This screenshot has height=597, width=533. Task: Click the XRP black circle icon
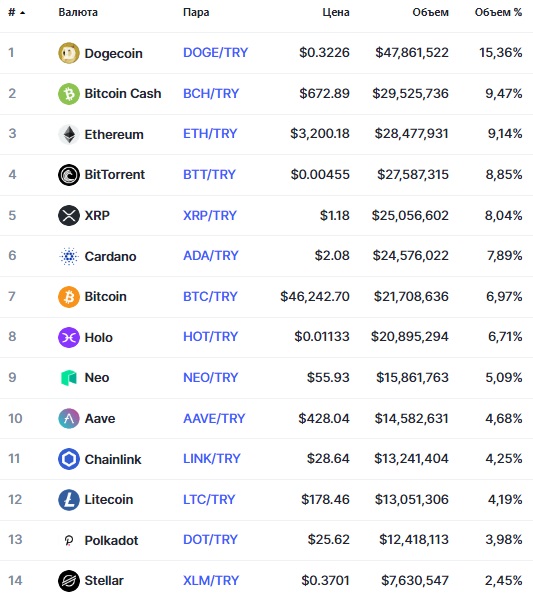point(69,215)
